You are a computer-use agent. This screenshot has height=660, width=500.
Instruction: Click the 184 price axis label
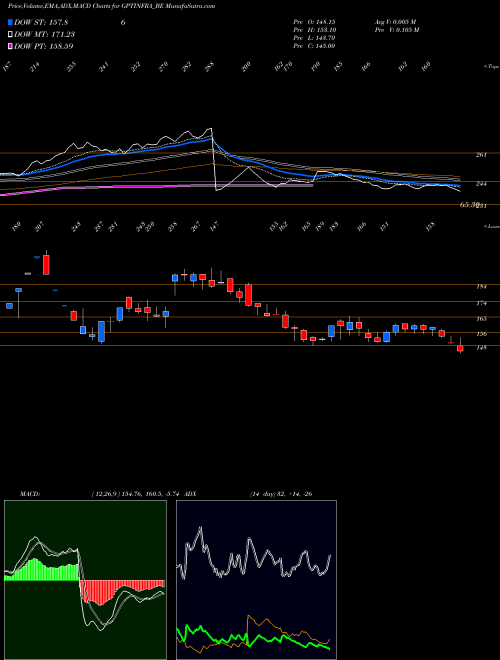[481, 287]
